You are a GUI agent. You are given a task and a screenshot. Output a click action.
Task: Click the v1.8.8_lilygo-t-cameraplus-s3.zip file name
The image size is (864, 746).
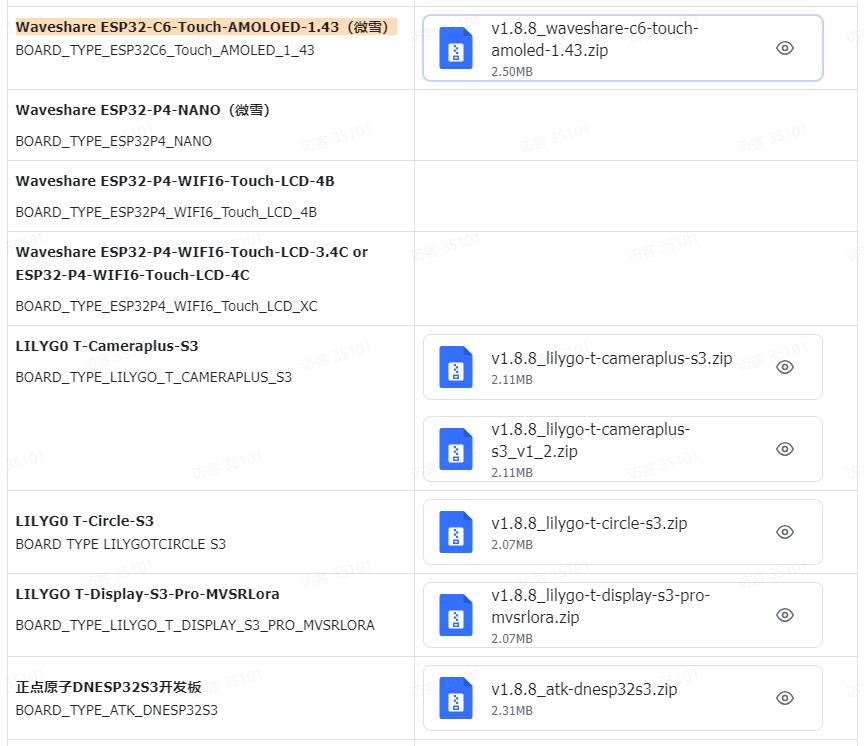pyautogui.click(x=611, y=358)
